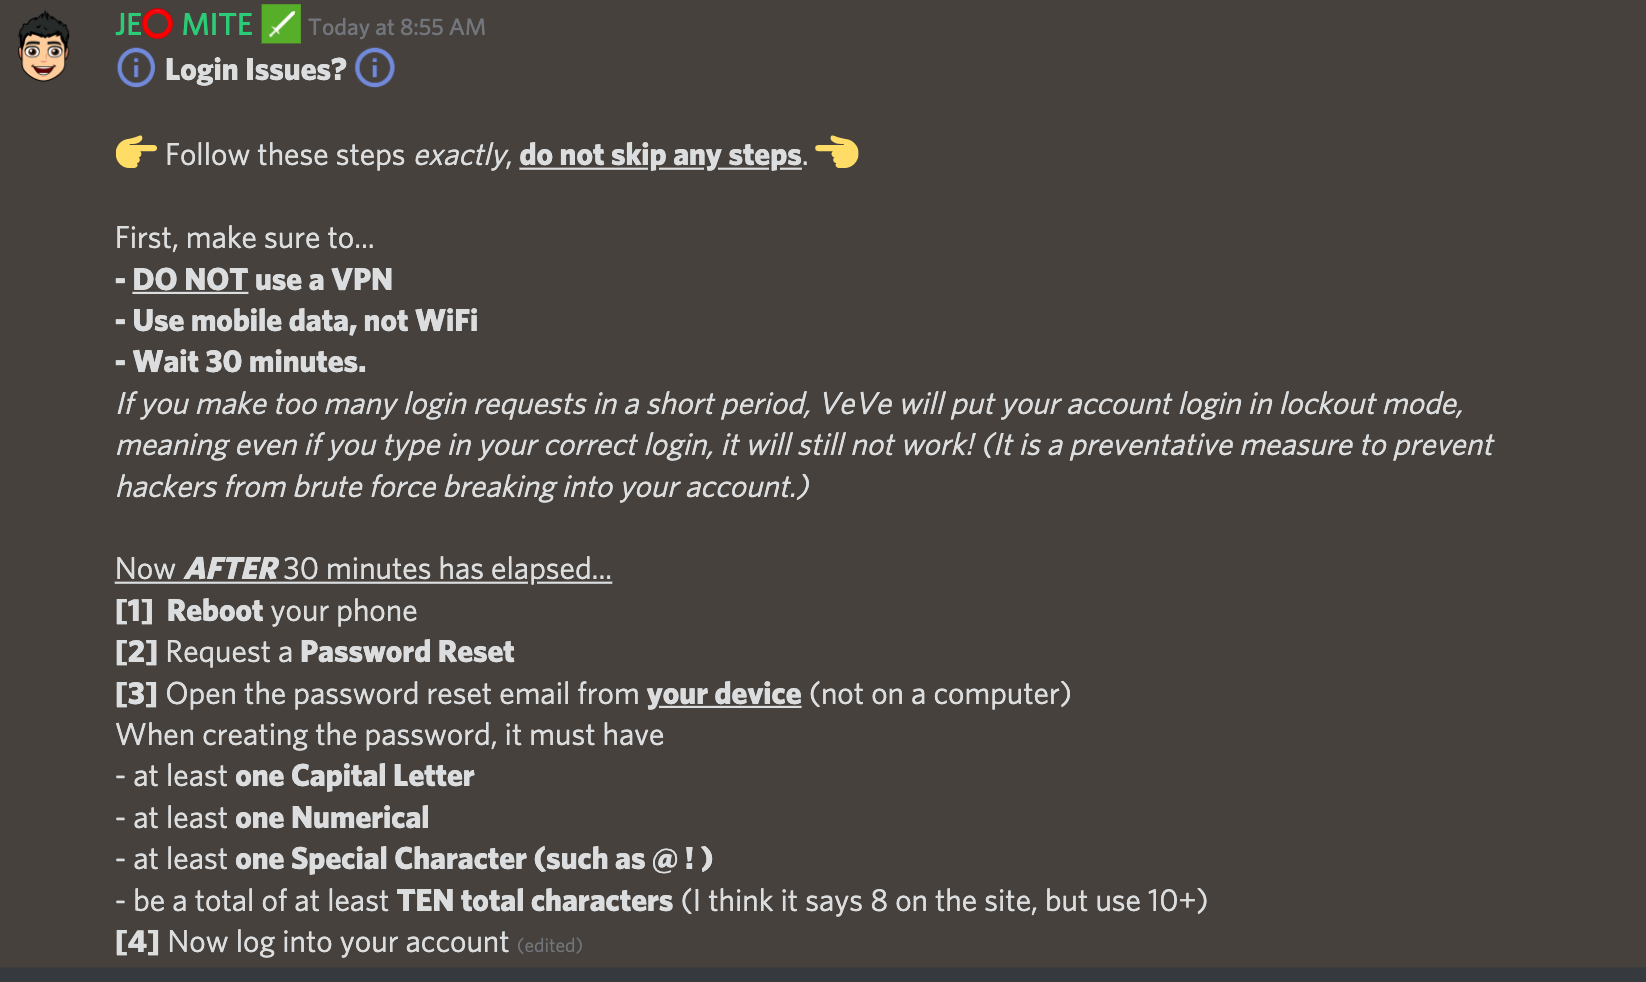Click the message timestamp Today at 8:55 AM
The height and width of the screenshot is (982, 1646).
pos(397,27)
